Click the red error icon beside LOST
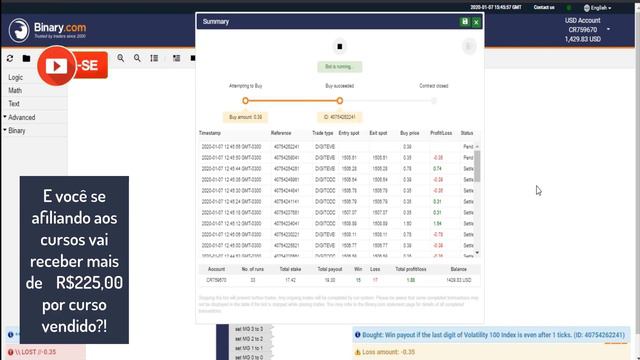Viewport: 640px width, 360px height. [x=11, y=352]
